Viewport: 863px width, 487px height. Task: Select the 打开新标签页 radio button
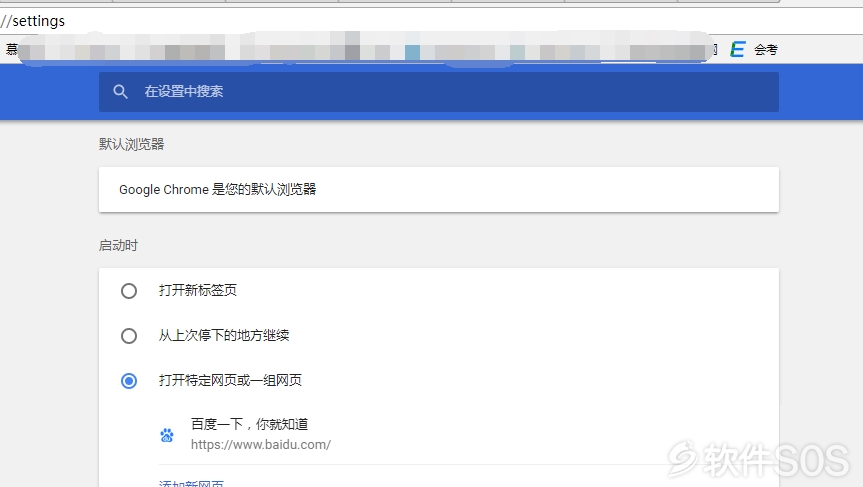[129, 291]
